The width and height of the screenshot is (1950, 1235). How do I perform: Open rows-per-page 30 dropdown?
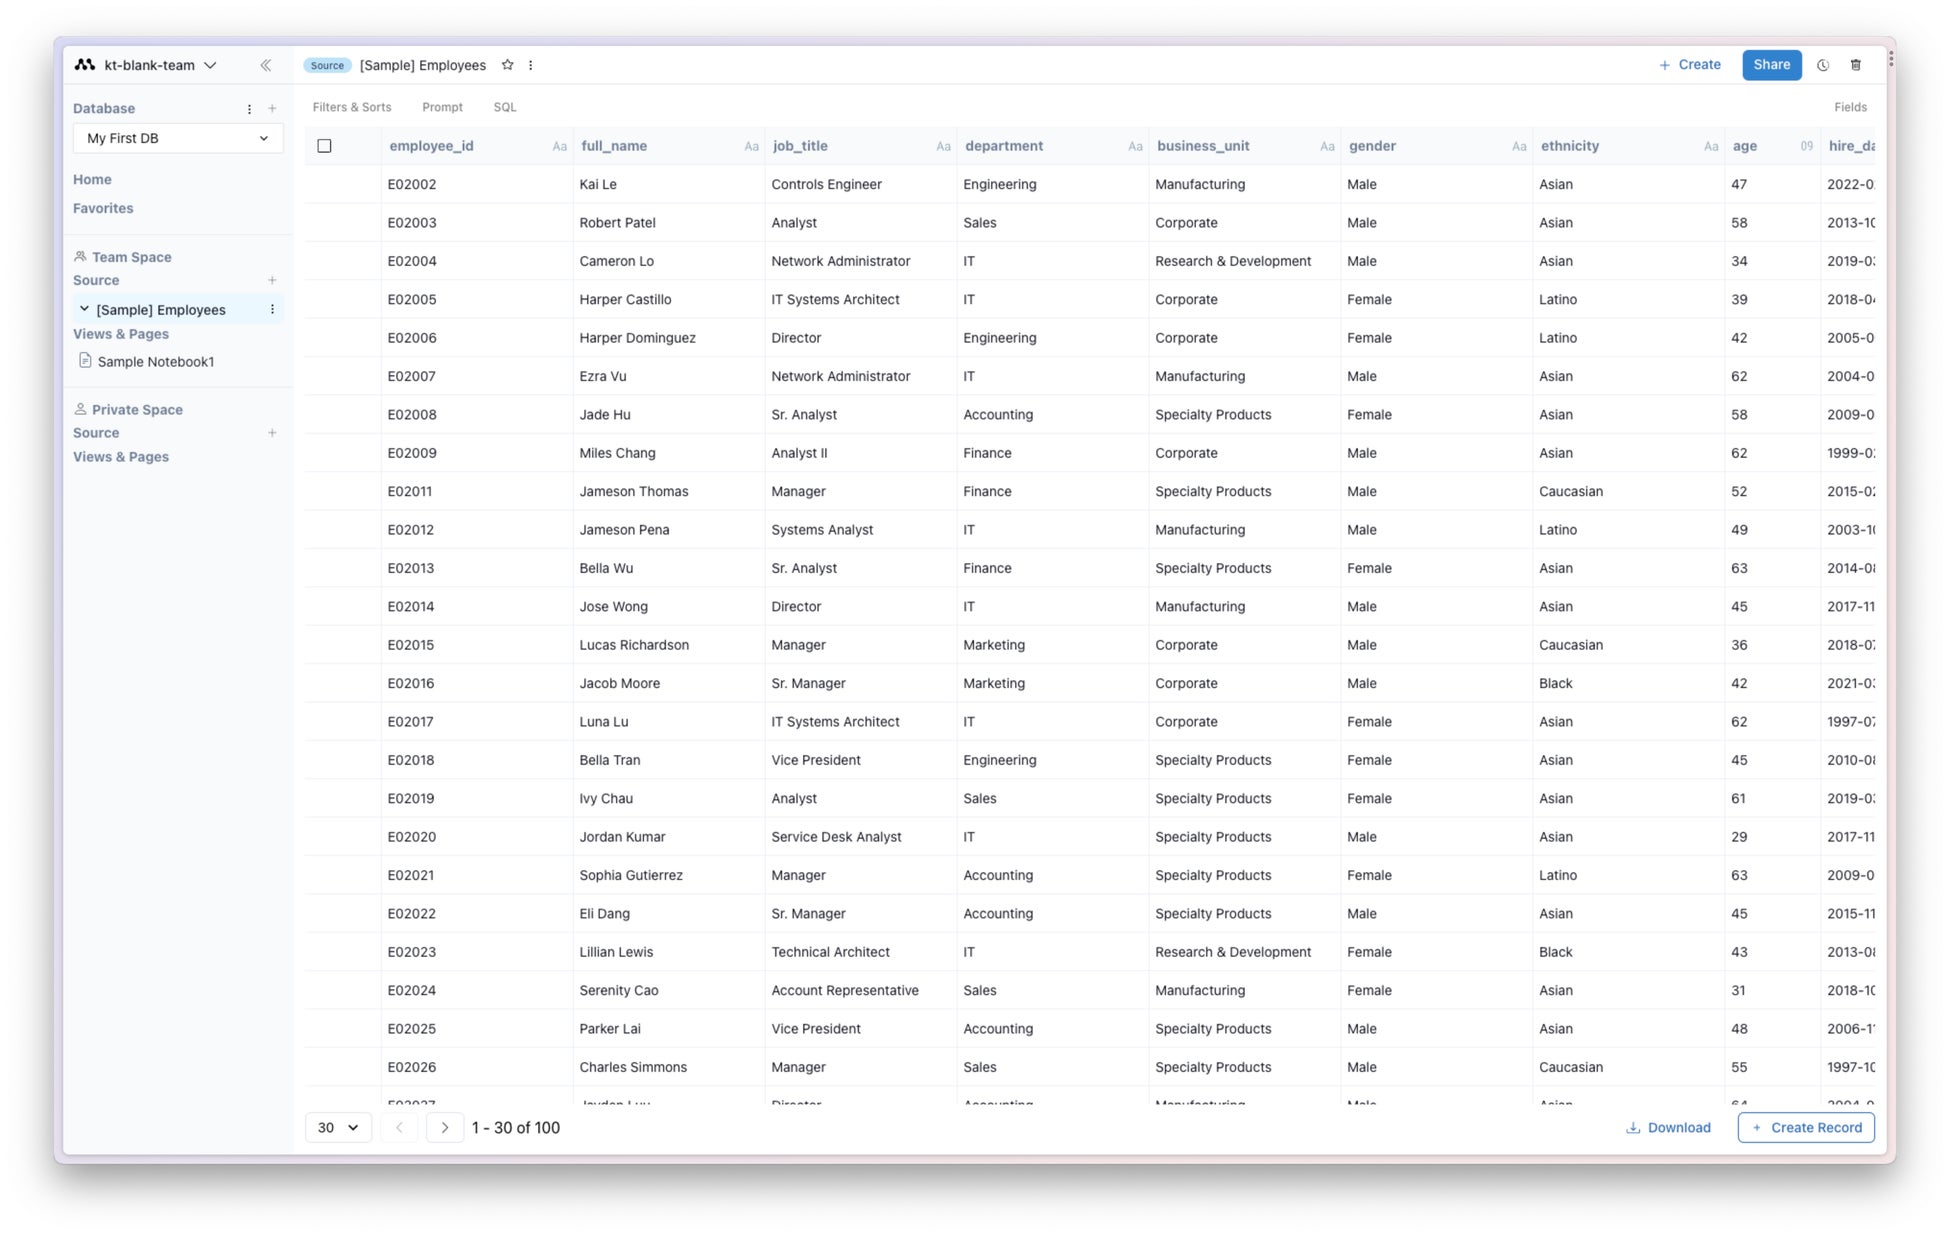tap(338, 1127)
